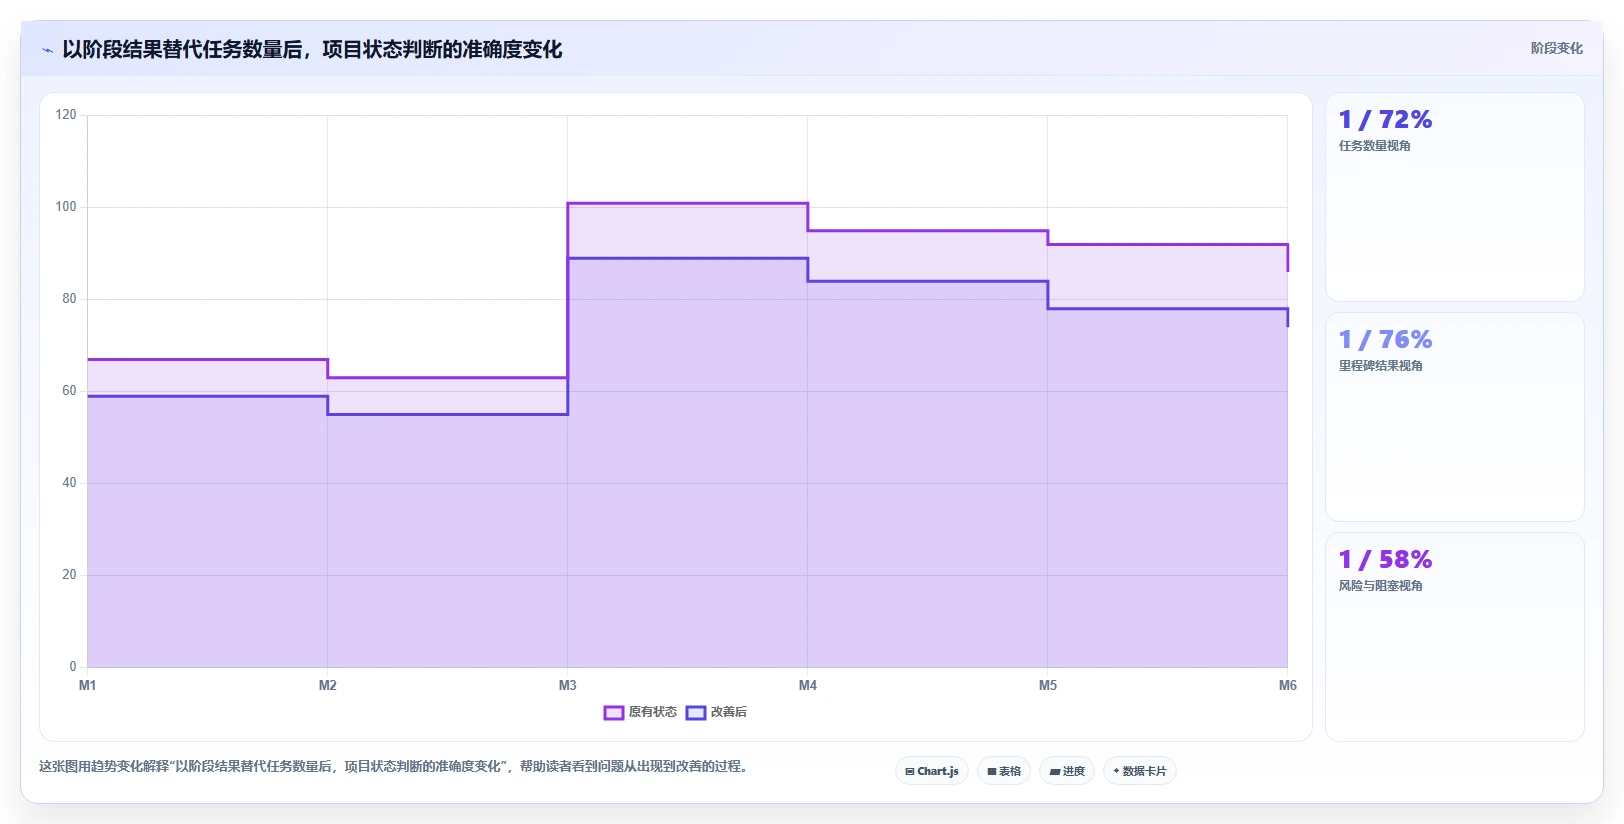This screenshot has height=824, width=1624.
Task: Click the 风险与阻塞视角 card label
Action: (x=1381, y=586)
